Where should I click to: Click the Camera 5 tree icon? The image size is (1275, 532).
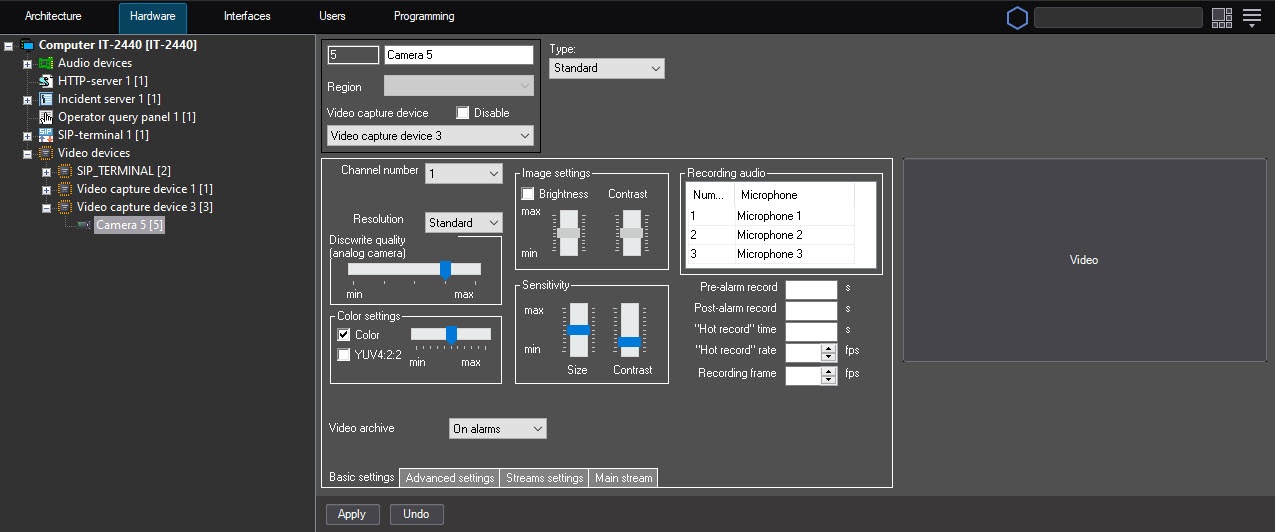click(84, 225)
